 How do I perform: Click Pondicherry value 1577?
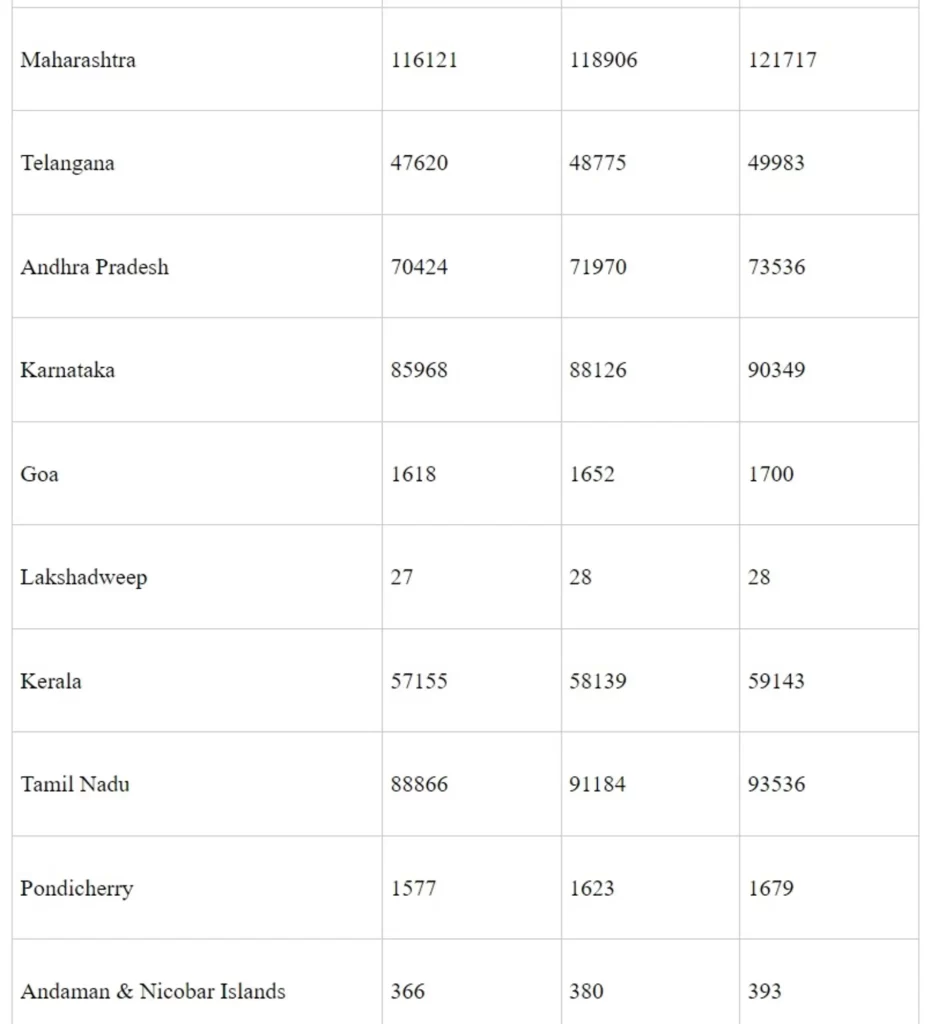point(413,888)
